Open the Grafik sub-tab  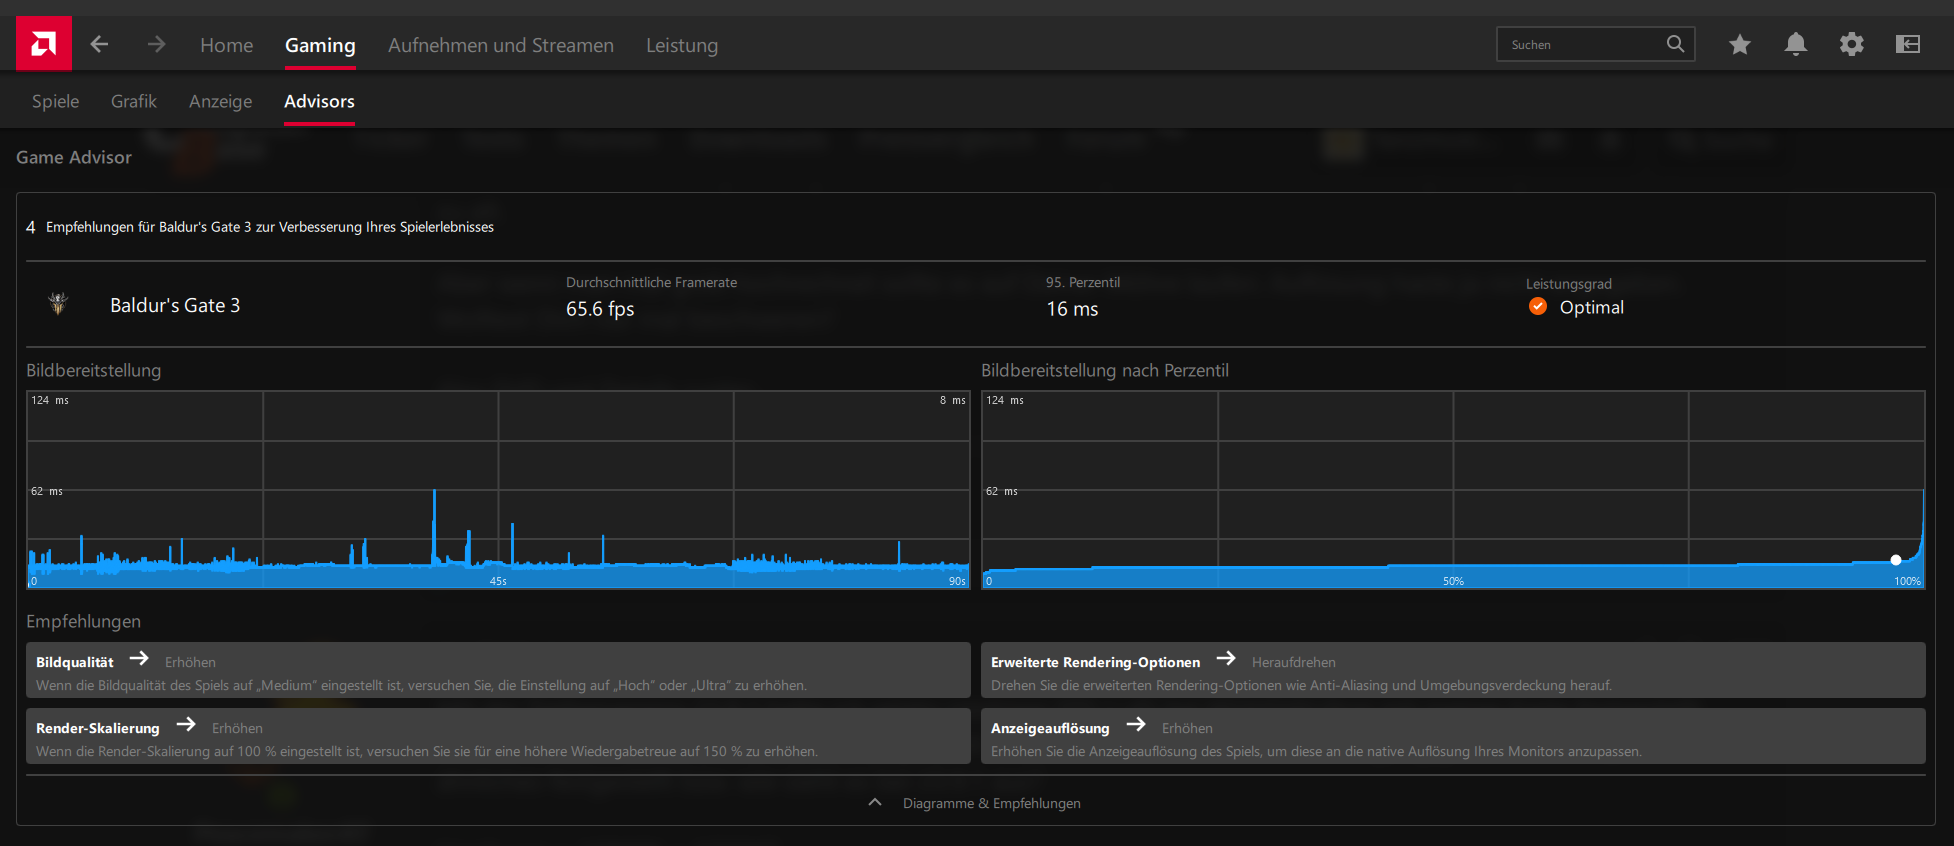coord(134,101)
